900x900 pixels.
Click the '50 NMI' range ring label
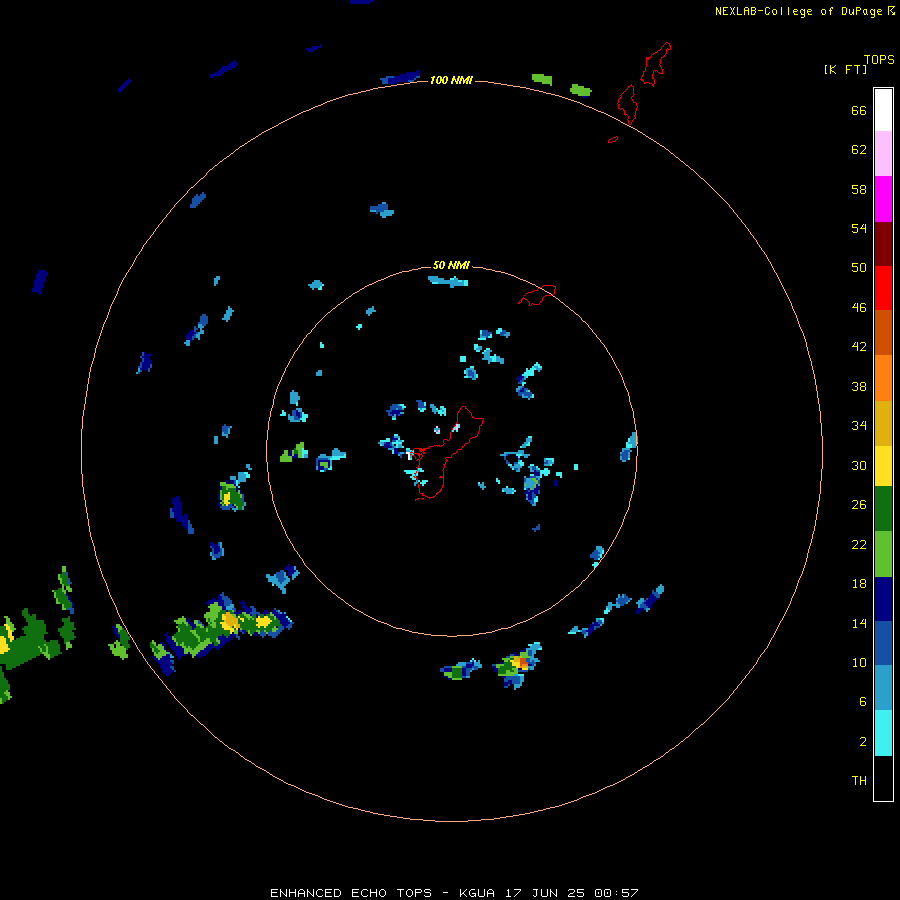click(x=451, y=265)
